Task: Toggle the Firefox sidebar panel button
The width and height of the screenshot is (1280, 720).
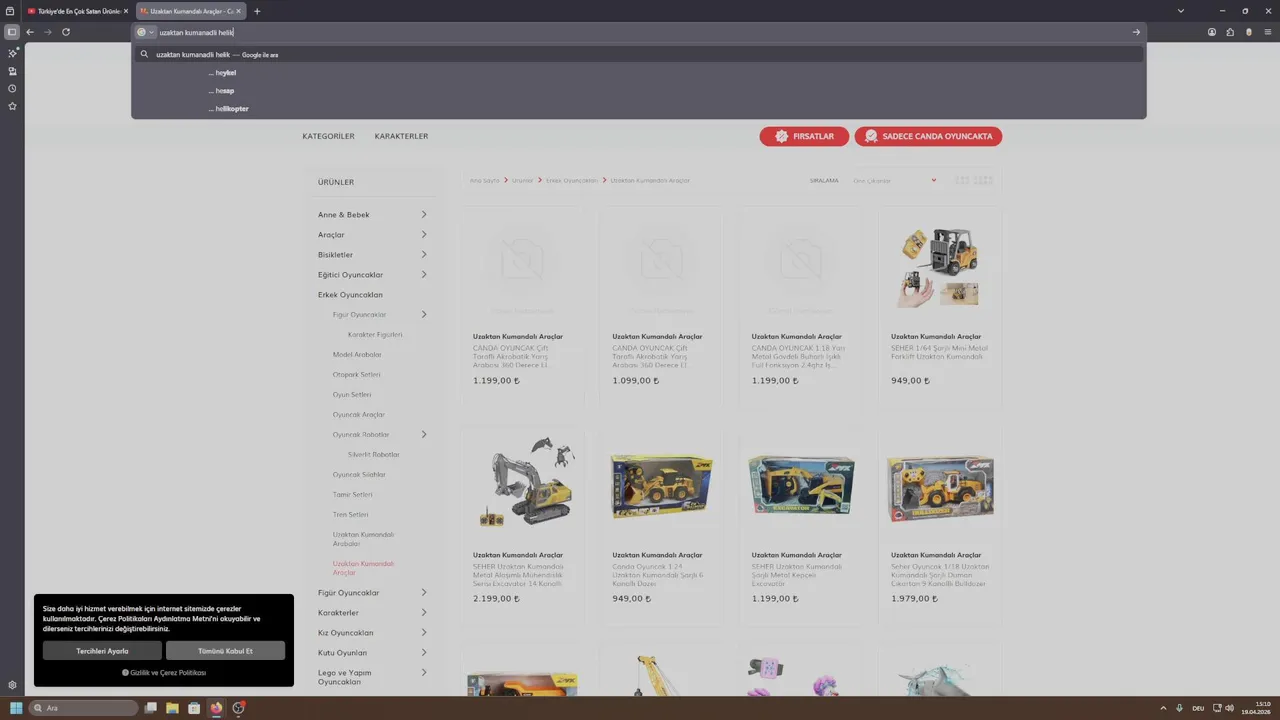Action: pyautogui.click(x=12, y=32)
